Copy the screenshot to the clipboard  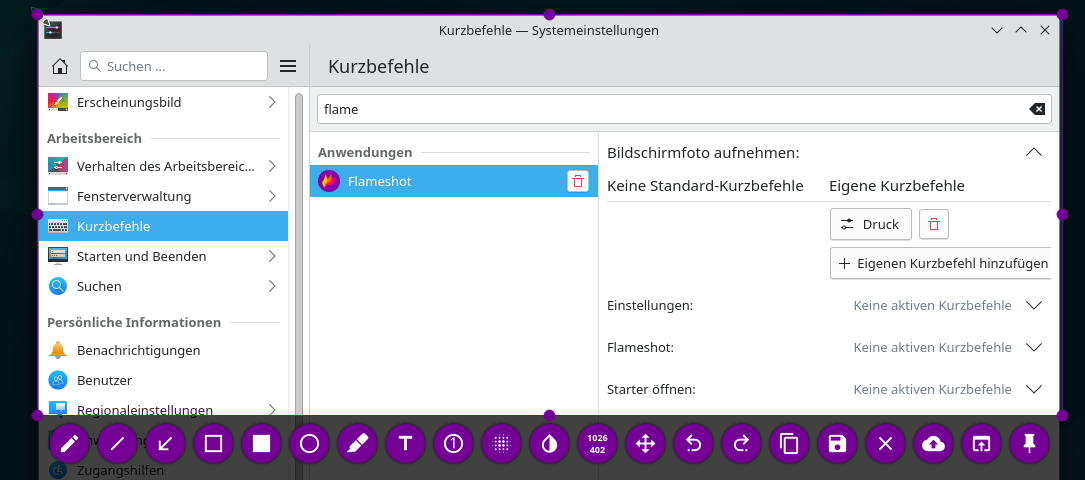(x=789, y=443)
